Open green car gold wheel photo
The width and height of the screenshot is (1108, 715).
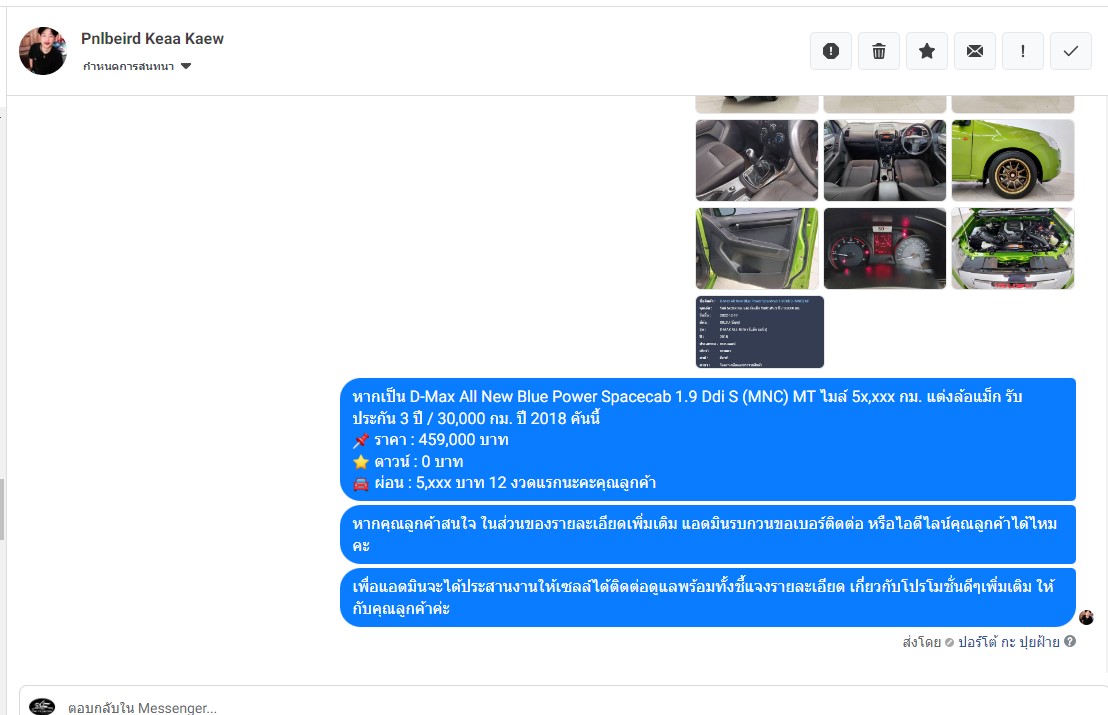point(1013,160)
